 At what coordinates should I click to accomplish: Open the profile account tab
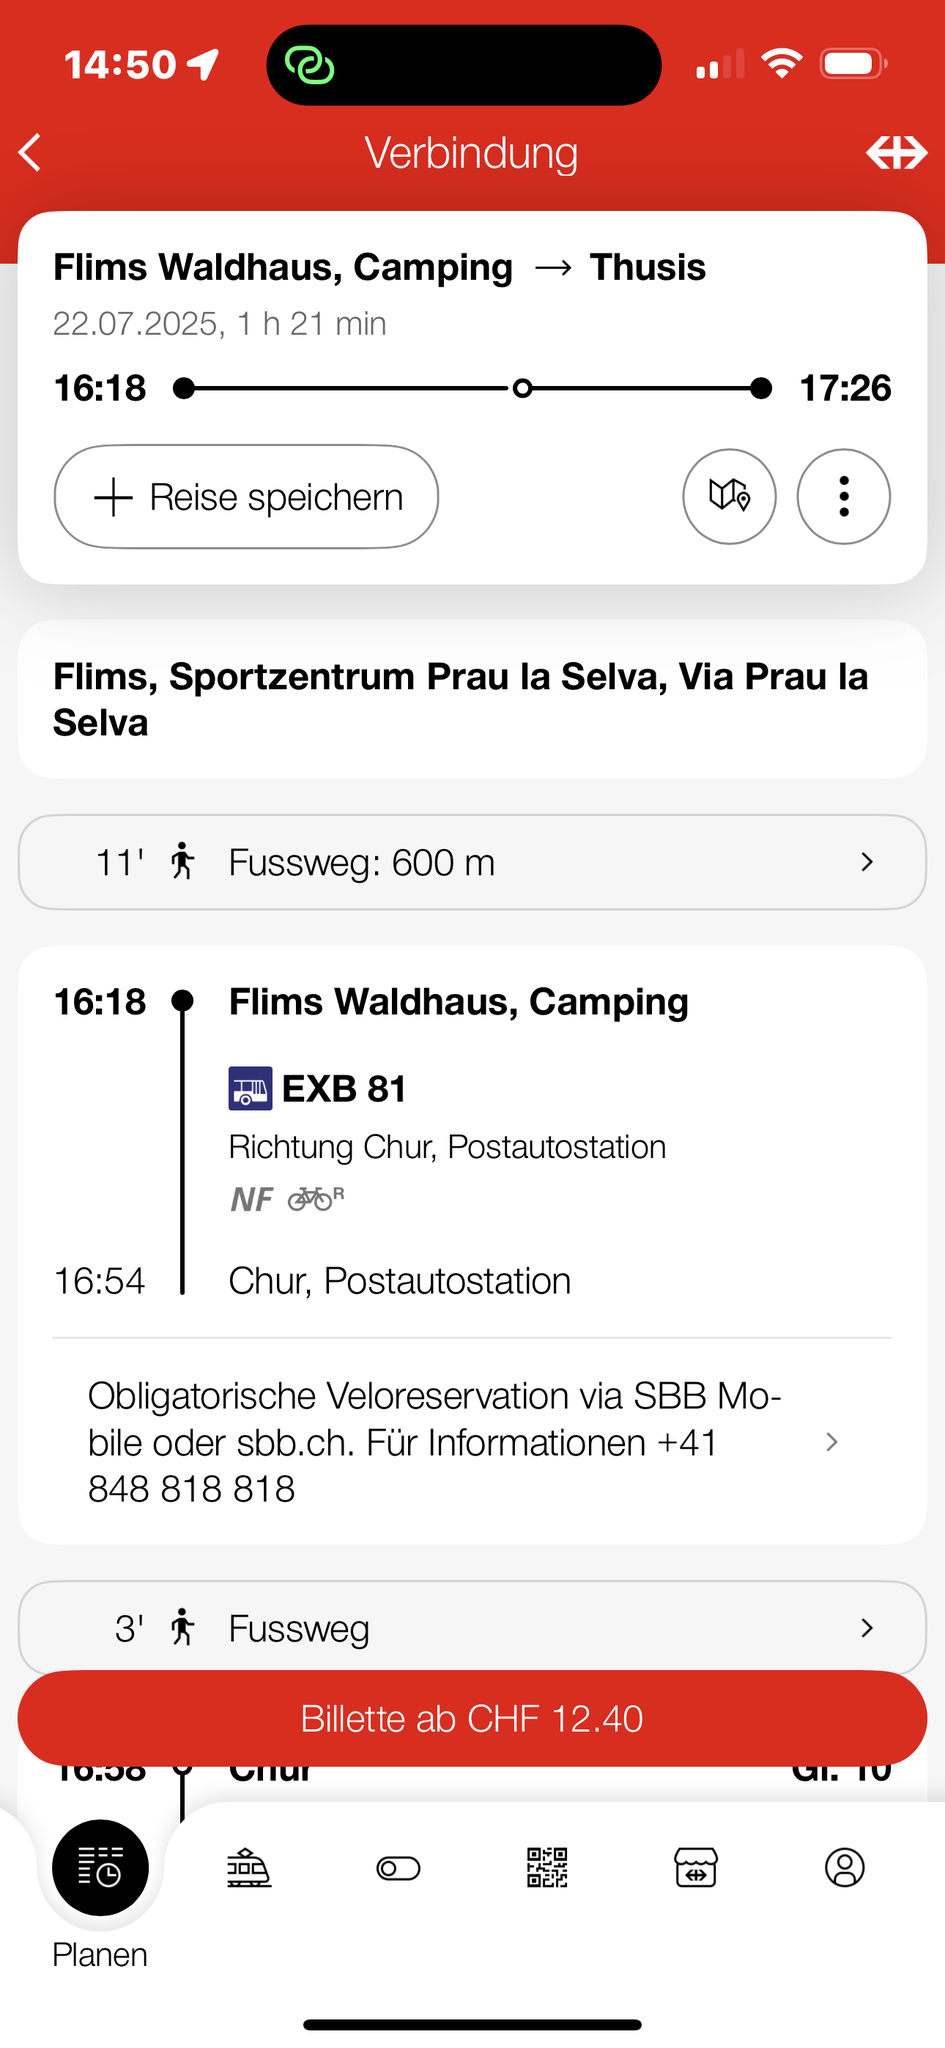[844, 1867]
